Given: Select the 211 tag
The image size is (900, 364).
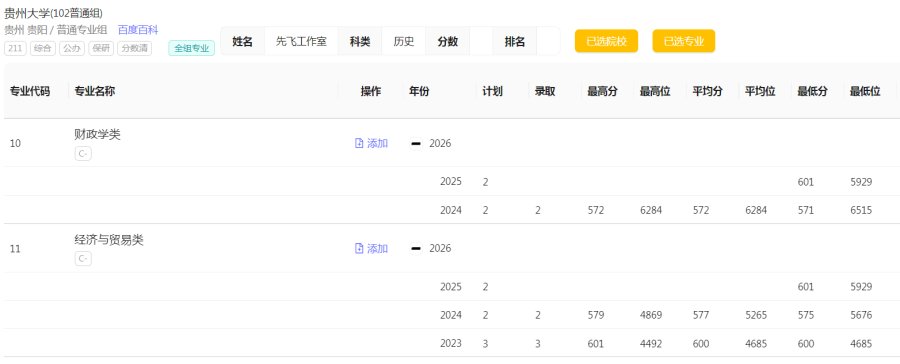Looking at the screenshot, I should click(x=15, y=48).
